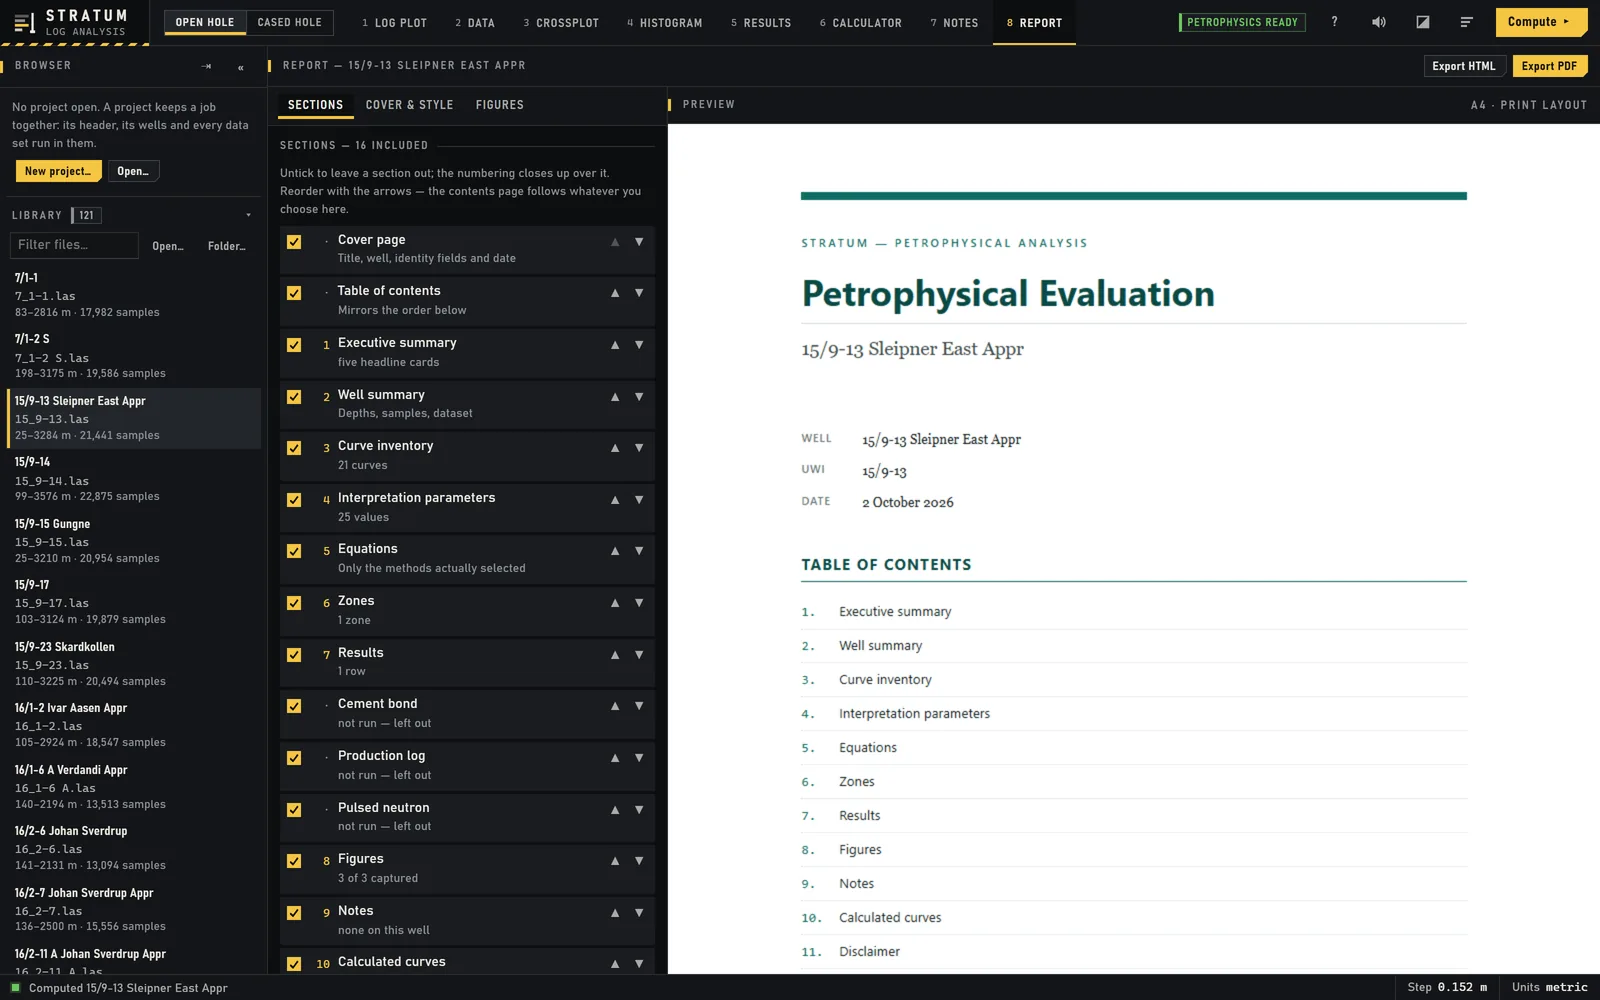Move Equations section down

(639, 551)
